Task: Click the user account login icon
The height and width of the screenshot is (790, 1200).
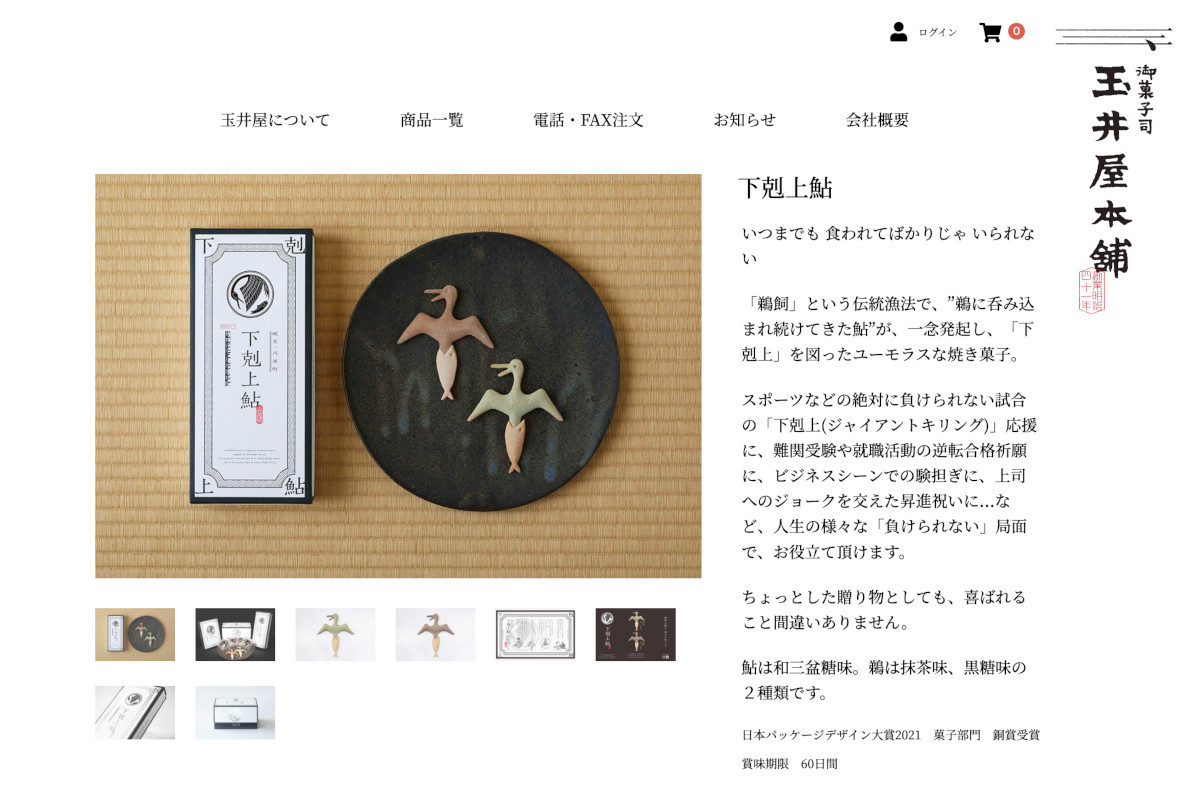Action: tap(898, 32)
